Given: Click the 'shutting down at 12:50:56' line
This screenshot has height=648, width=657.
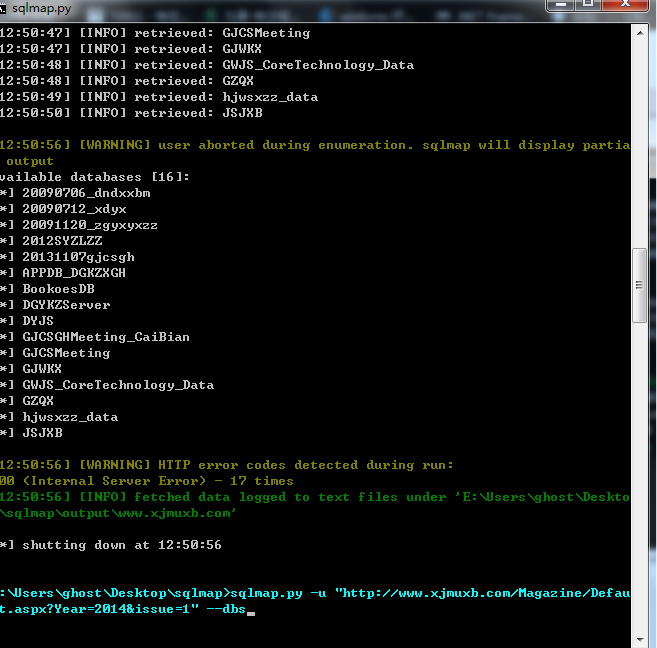Looking at the screenshot, I should coord(111,545).
